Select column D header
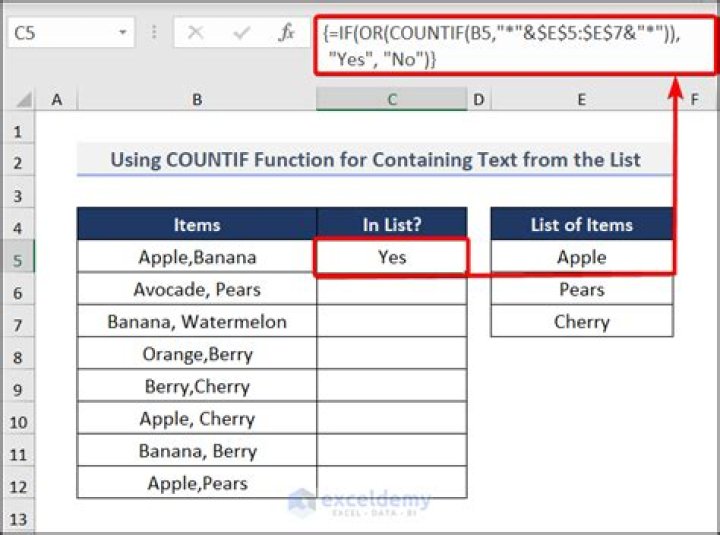Image resolution: width=720 pixels, height=535 pixels. [x=479, y=99]
